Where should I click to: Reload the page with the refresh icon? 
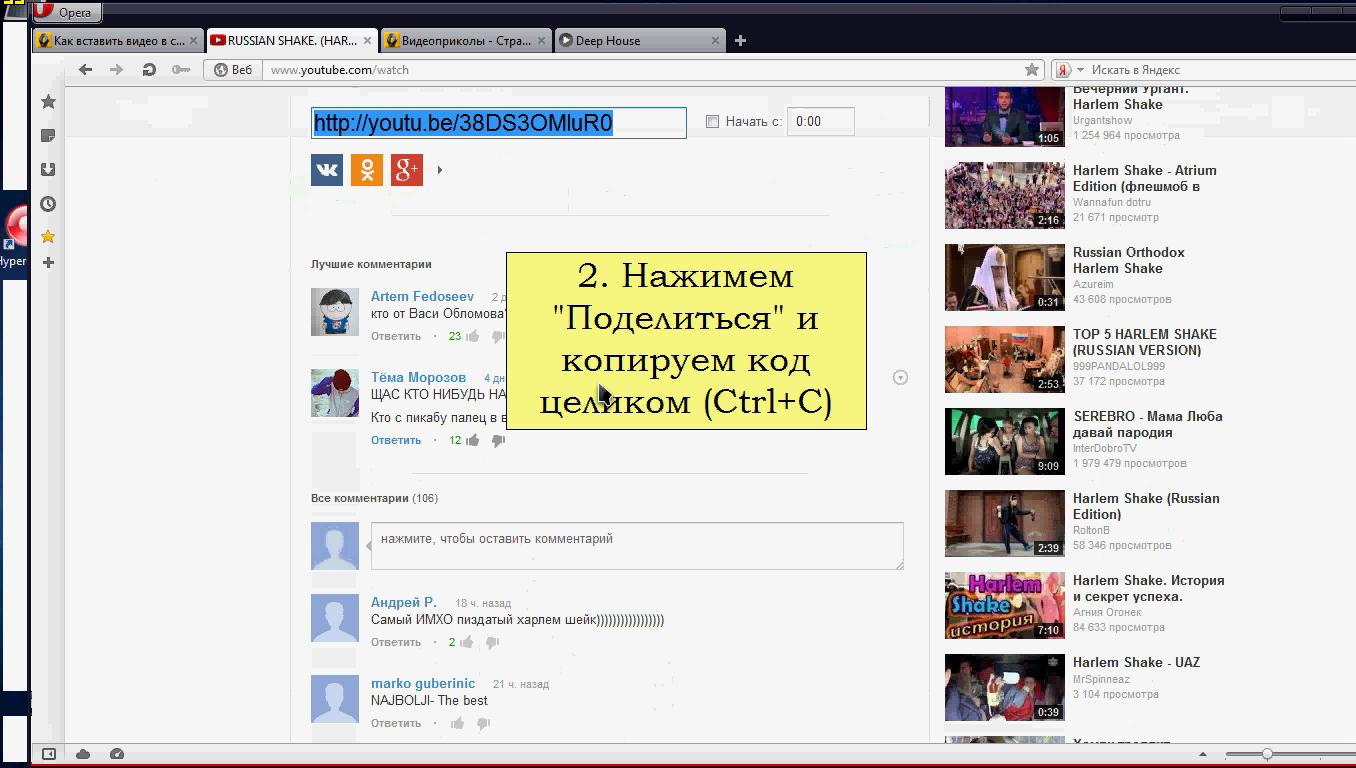tap(149, 69)
